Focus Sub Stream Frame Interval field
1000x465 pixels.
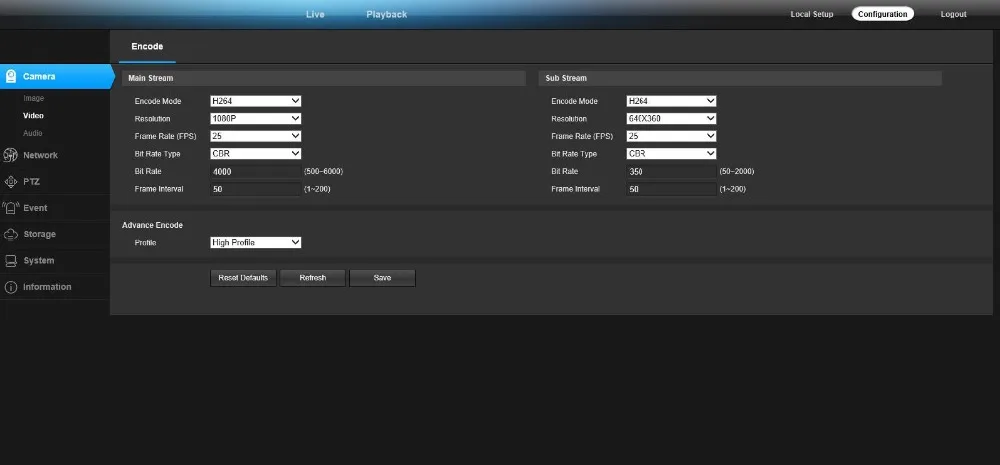[x=672, y=189]
